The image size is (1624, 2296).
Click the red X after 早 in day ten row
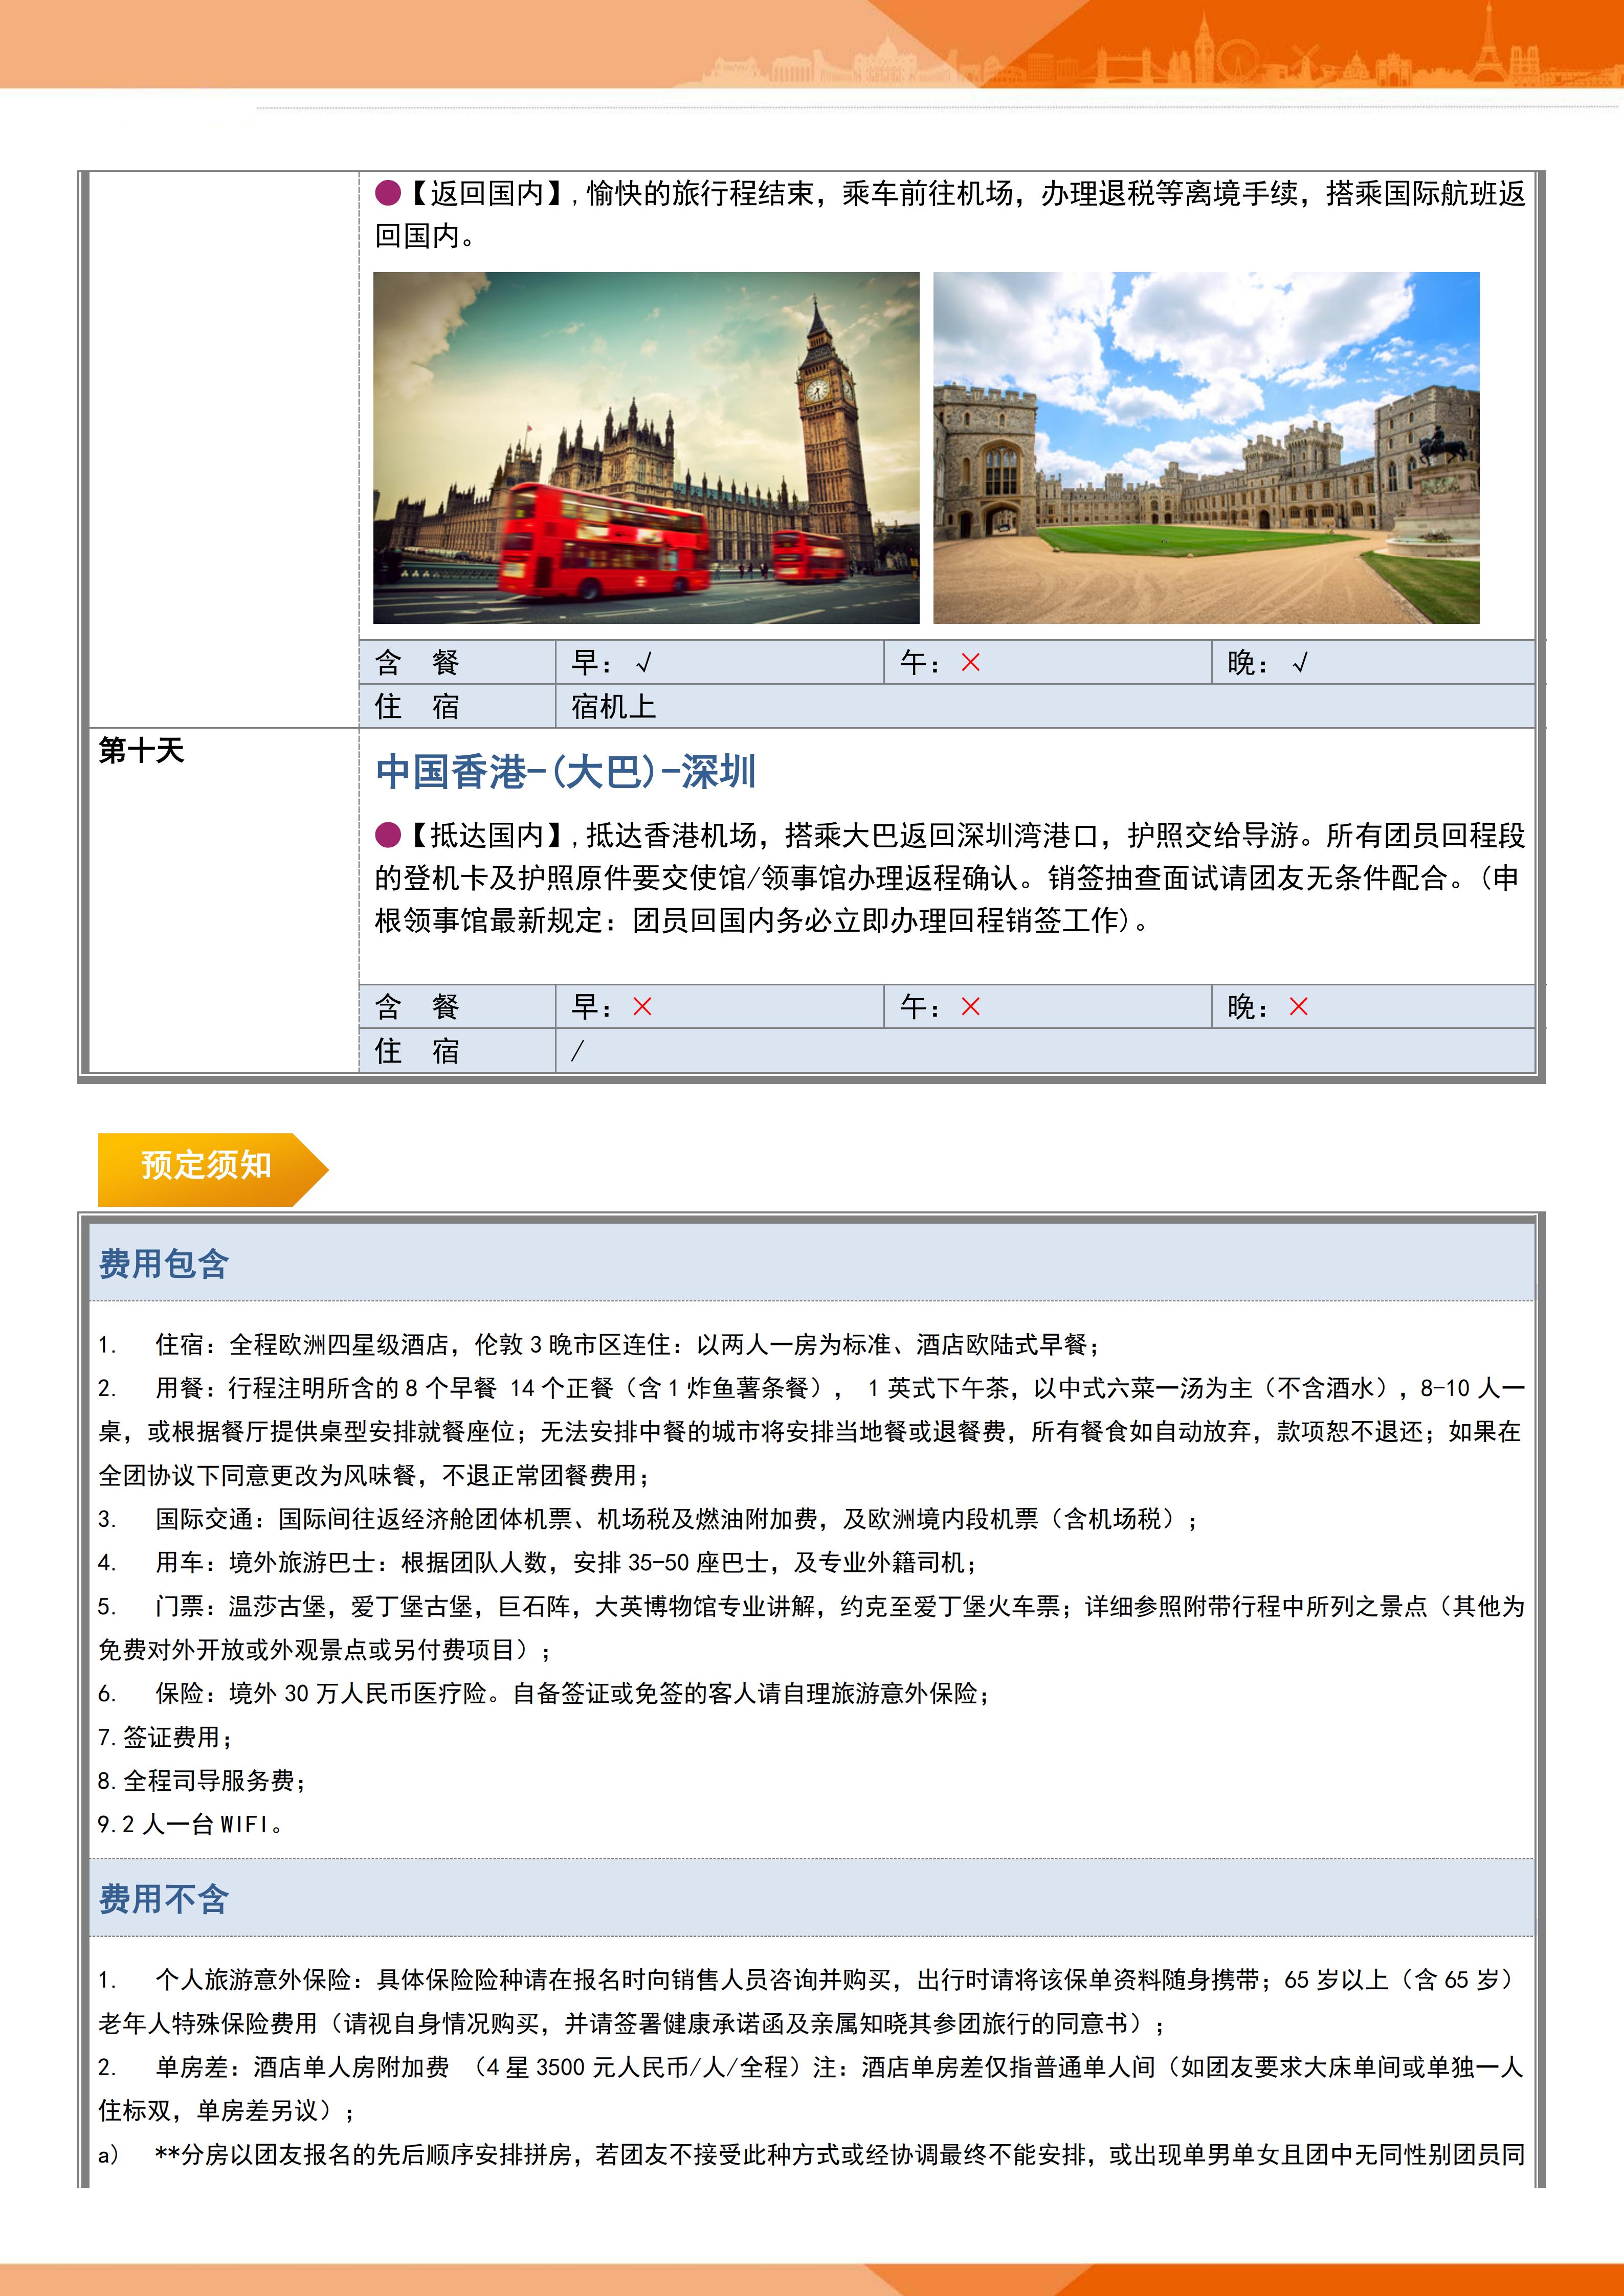pos(642,1006)
